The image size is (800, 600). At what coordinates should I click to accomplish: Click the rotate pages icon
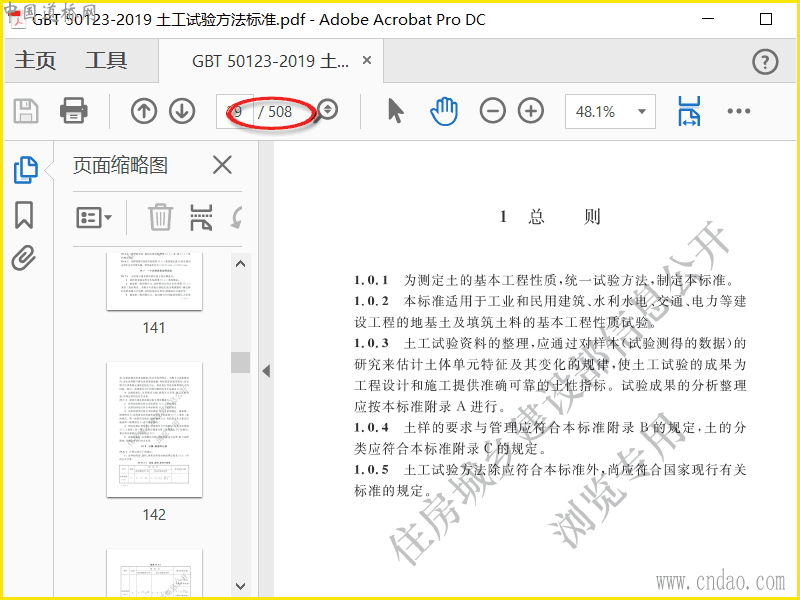click(236, 217)
